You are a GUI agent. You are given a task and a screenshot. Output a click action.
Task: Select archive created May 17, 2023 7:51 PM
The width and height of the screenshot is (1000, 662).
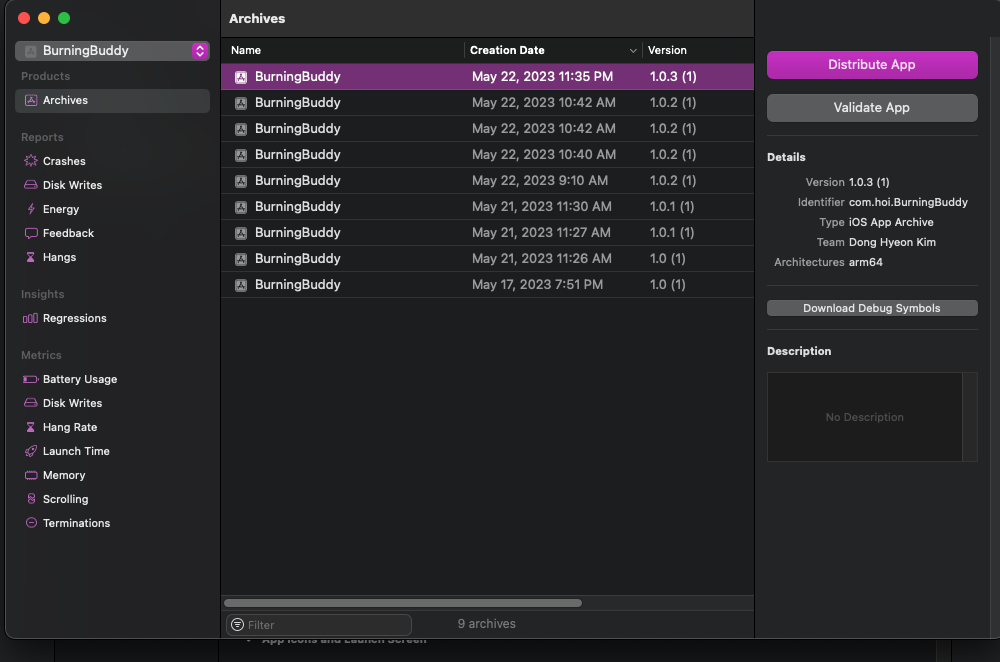click(x=487, y=285)
